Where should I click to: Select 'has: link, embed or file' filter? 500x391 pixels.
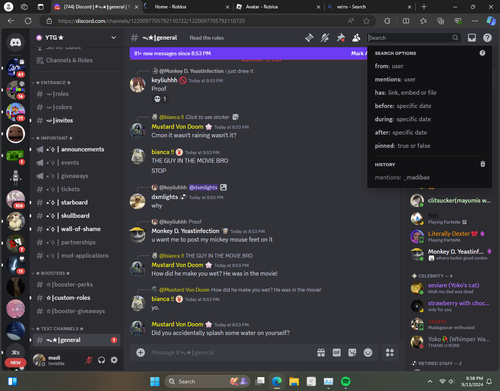tap(429, 93)
